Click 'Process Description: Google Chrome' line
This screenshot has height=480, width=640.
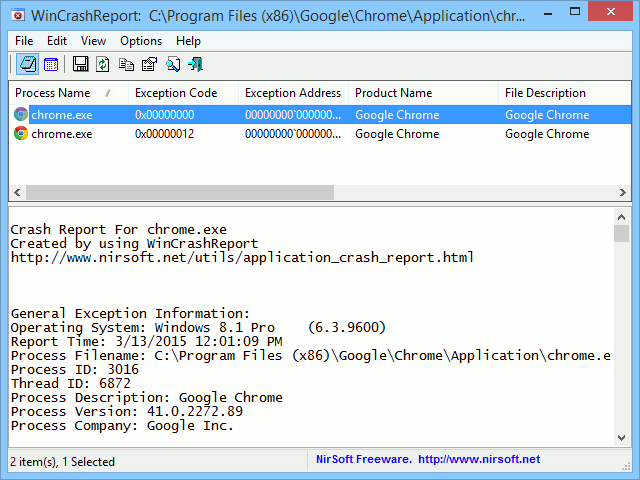point(147,398)
